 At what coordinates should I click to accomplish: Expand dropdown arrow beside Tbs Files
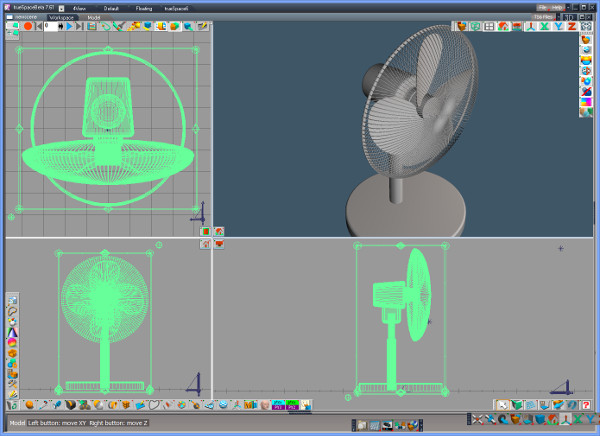(x=558, y=17)
